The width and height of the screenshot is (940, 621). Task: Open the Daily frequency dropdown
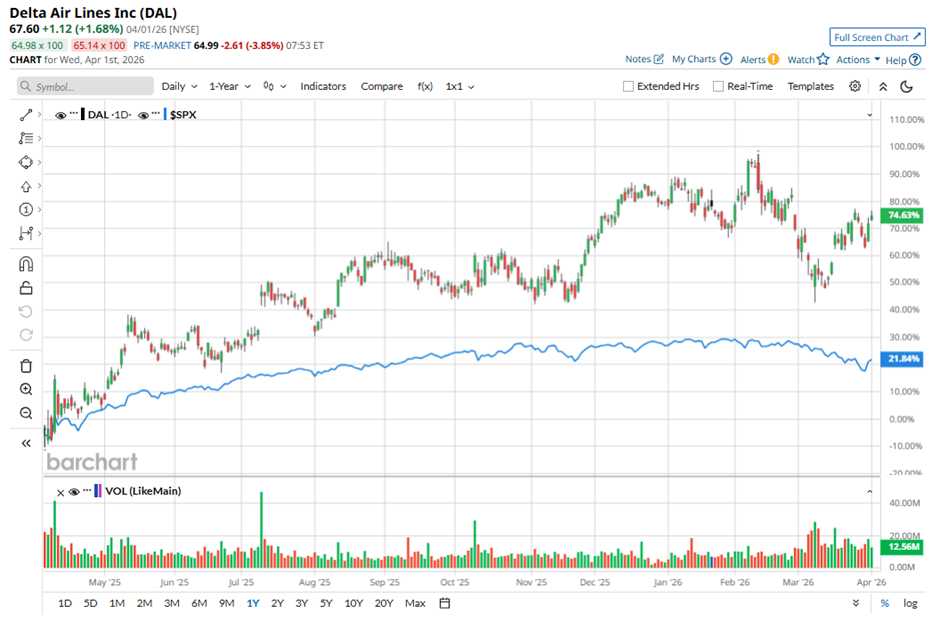(179, 86)
